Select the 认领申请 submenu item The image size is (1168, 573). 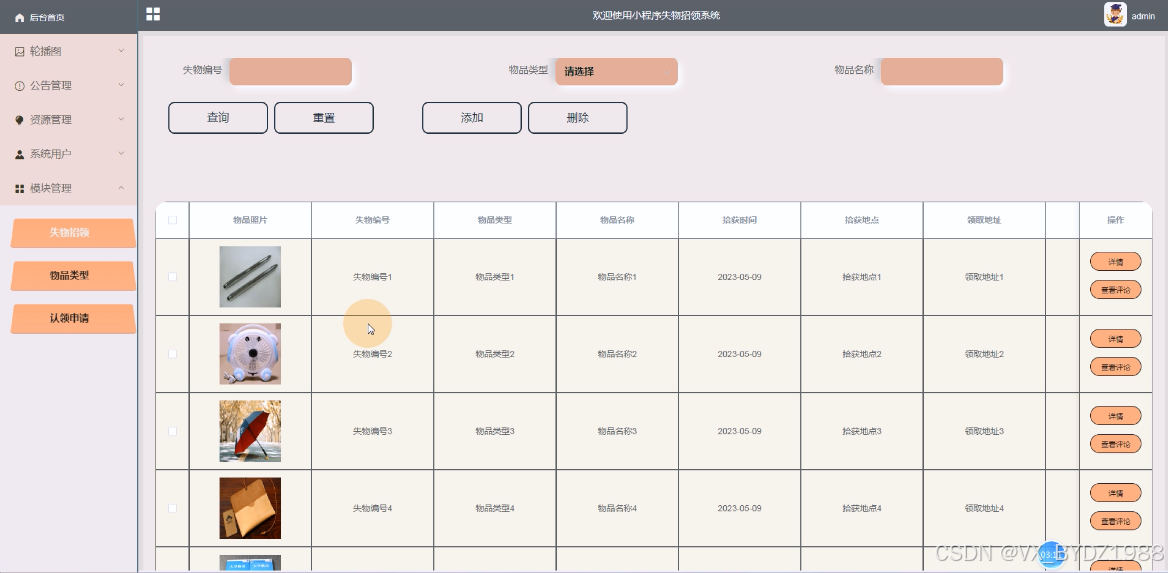(x=73, y=318)
